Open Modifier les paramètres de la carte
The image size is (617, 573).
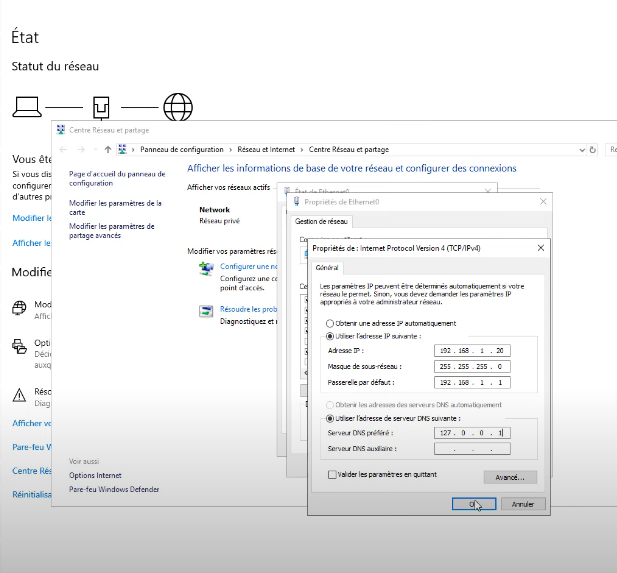click(115, 207)
